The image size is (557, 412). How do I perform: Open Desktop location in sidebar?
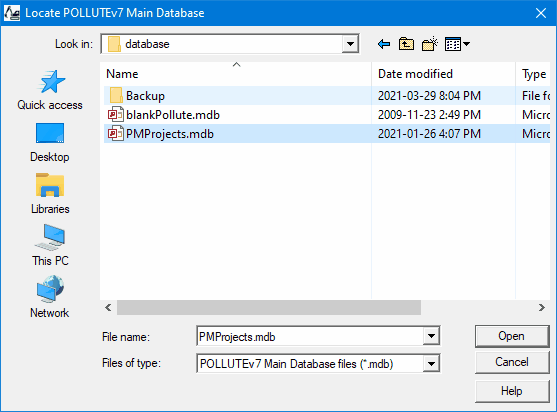[x=50, y=142]
